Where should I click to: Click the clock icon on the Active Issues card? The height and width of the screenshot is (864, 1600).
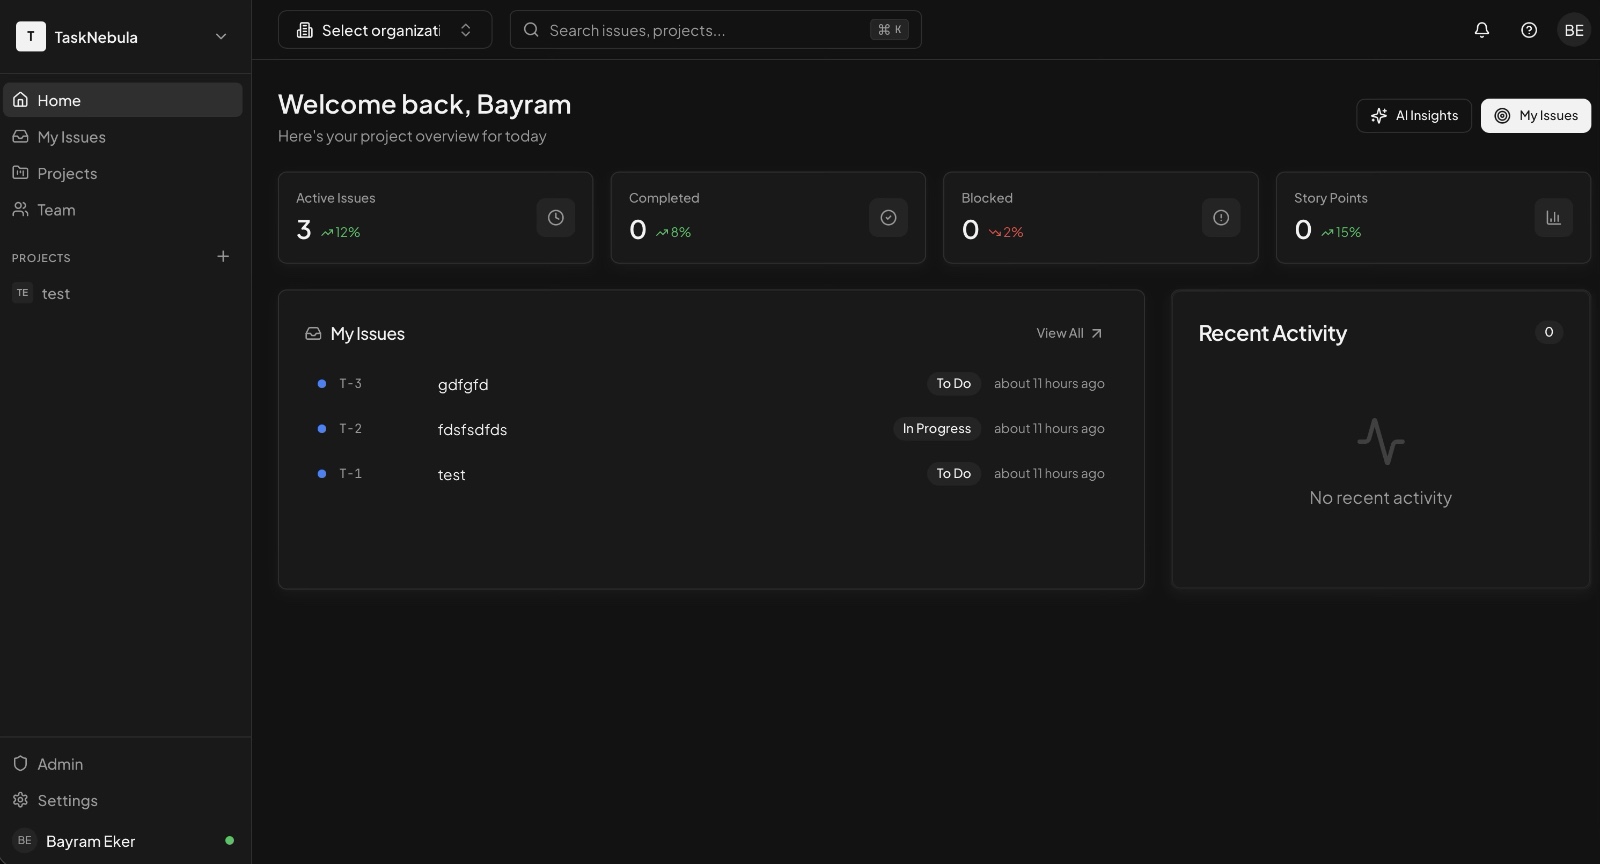[556, 218]
